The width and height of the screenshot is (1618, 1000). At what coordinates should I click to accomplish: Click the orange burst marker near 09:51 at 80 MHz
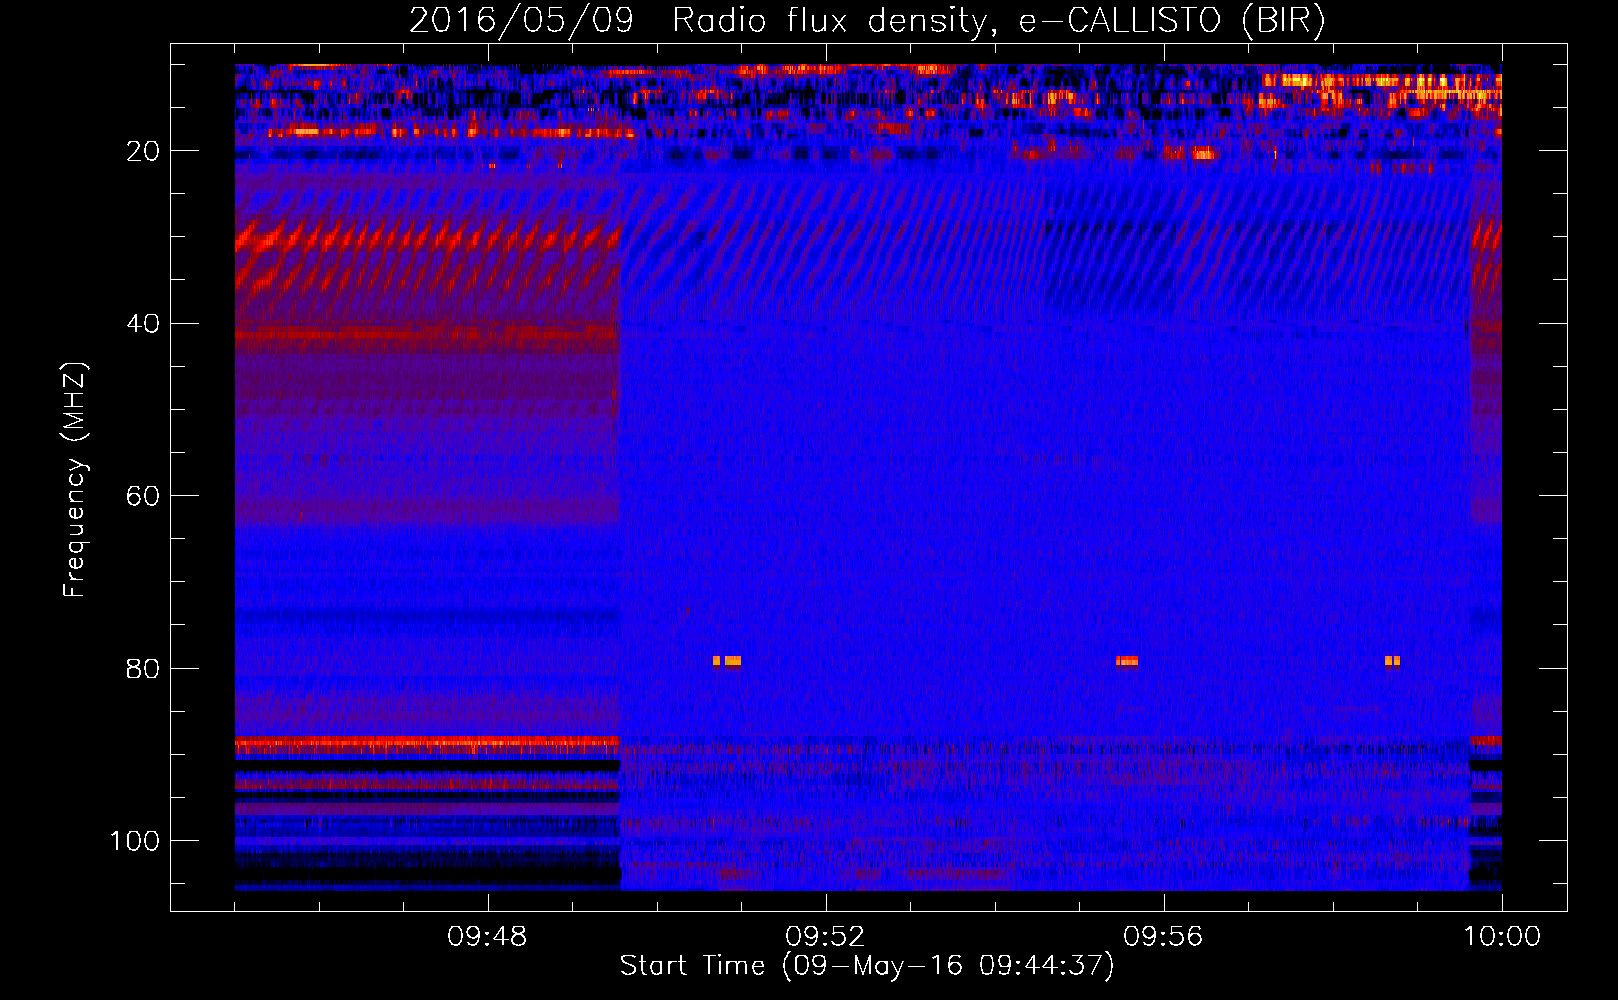point(727,661)
